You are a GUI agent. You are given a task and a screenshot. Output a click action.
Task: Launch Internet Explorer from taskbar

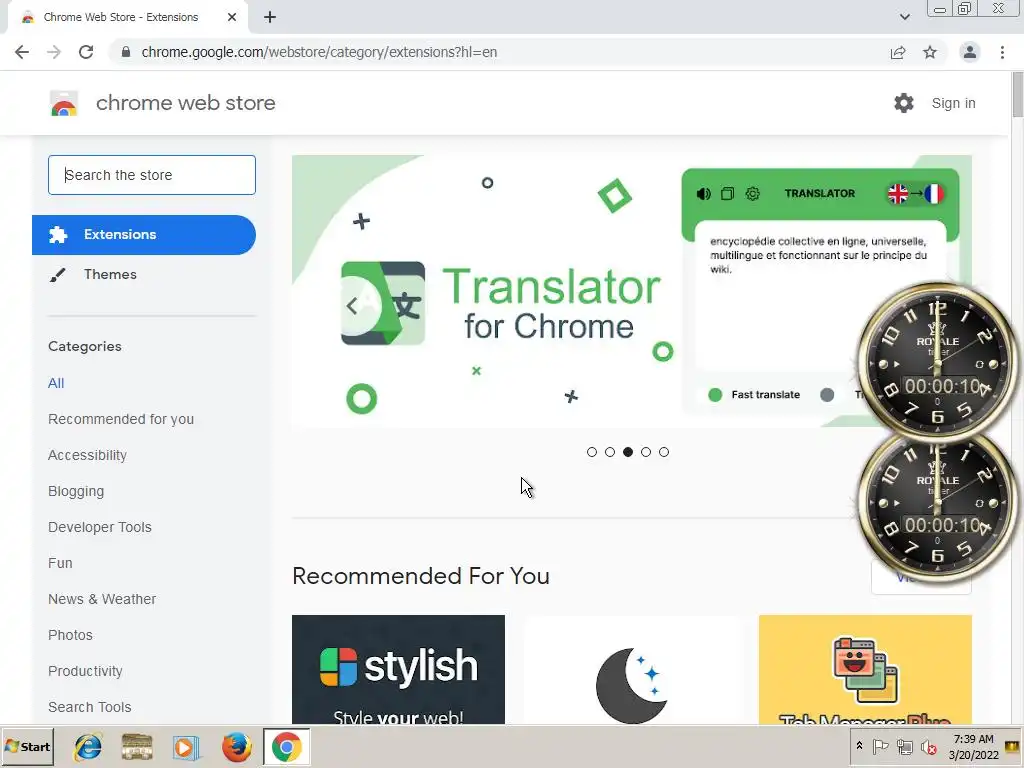(88, 747)
